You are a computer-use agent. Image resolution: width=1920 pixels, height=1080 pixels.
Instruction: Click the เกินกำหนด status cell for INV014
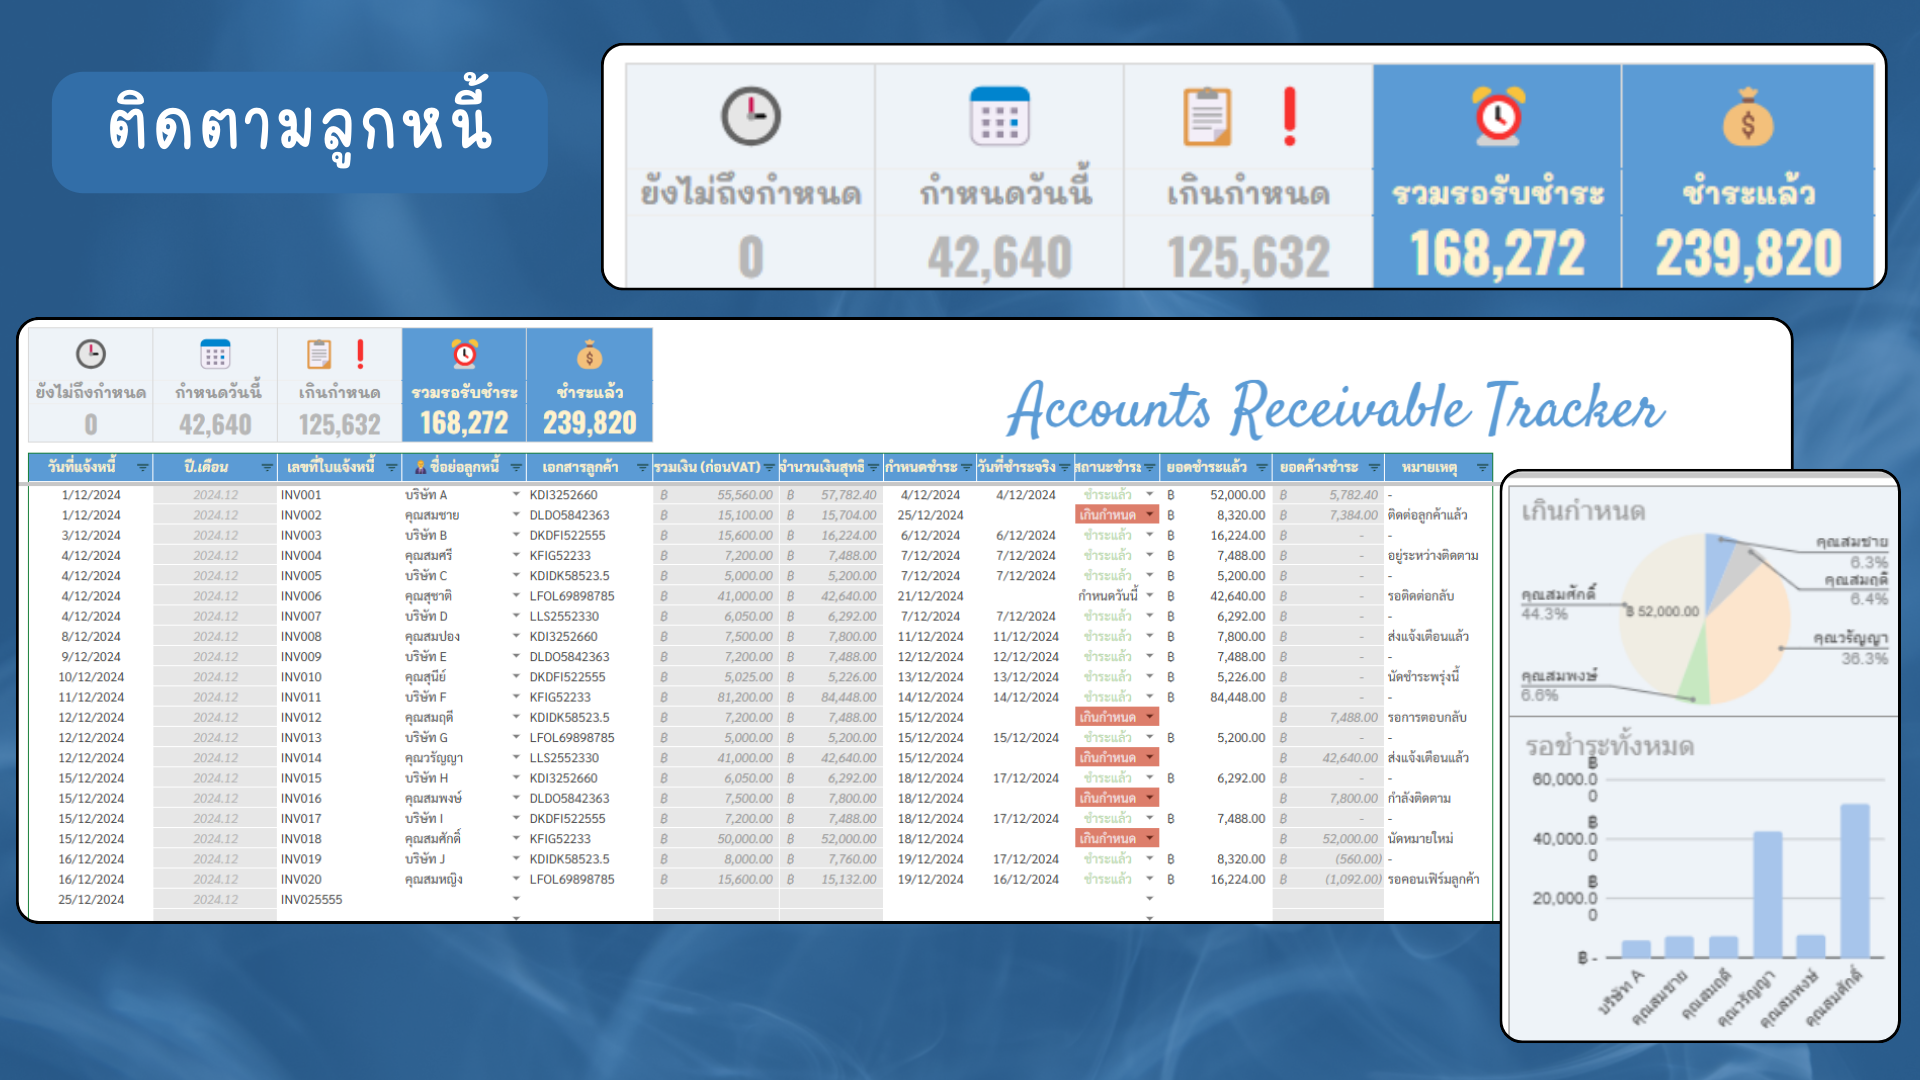pos(1116,757)
